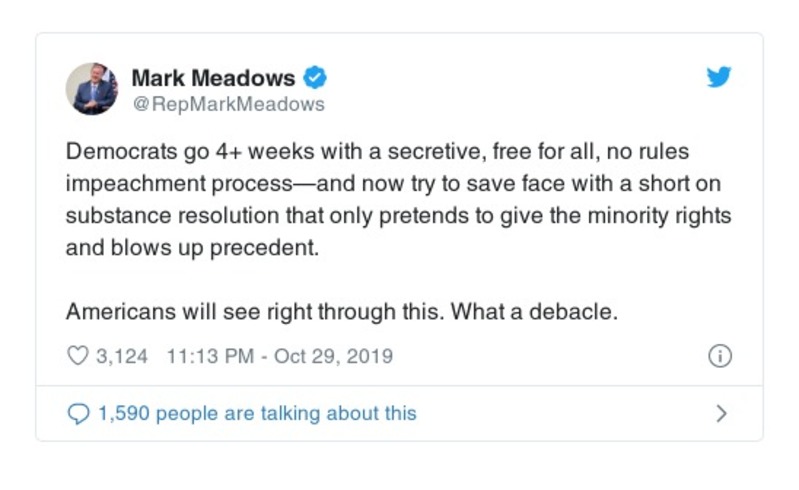
Task: Click the speech bubble conversation icon
Action: tap(79, 413)
